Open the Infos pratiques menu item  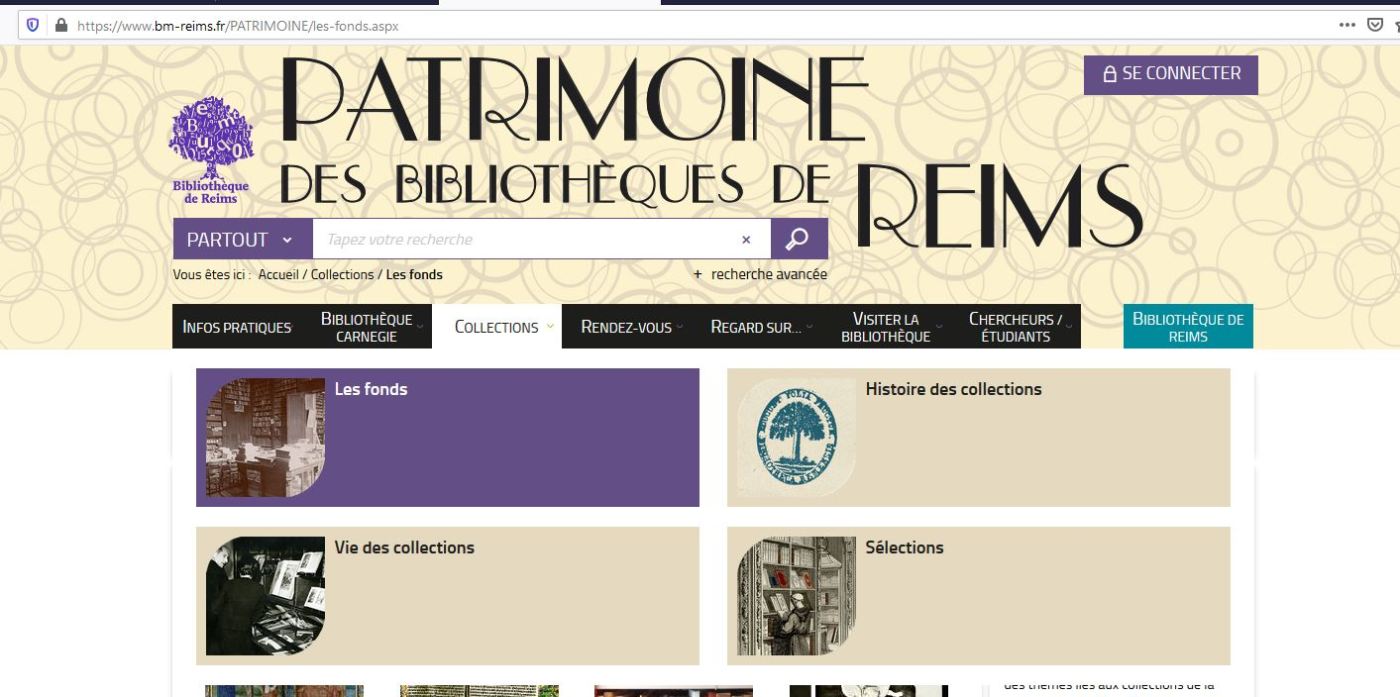(237, 327)
